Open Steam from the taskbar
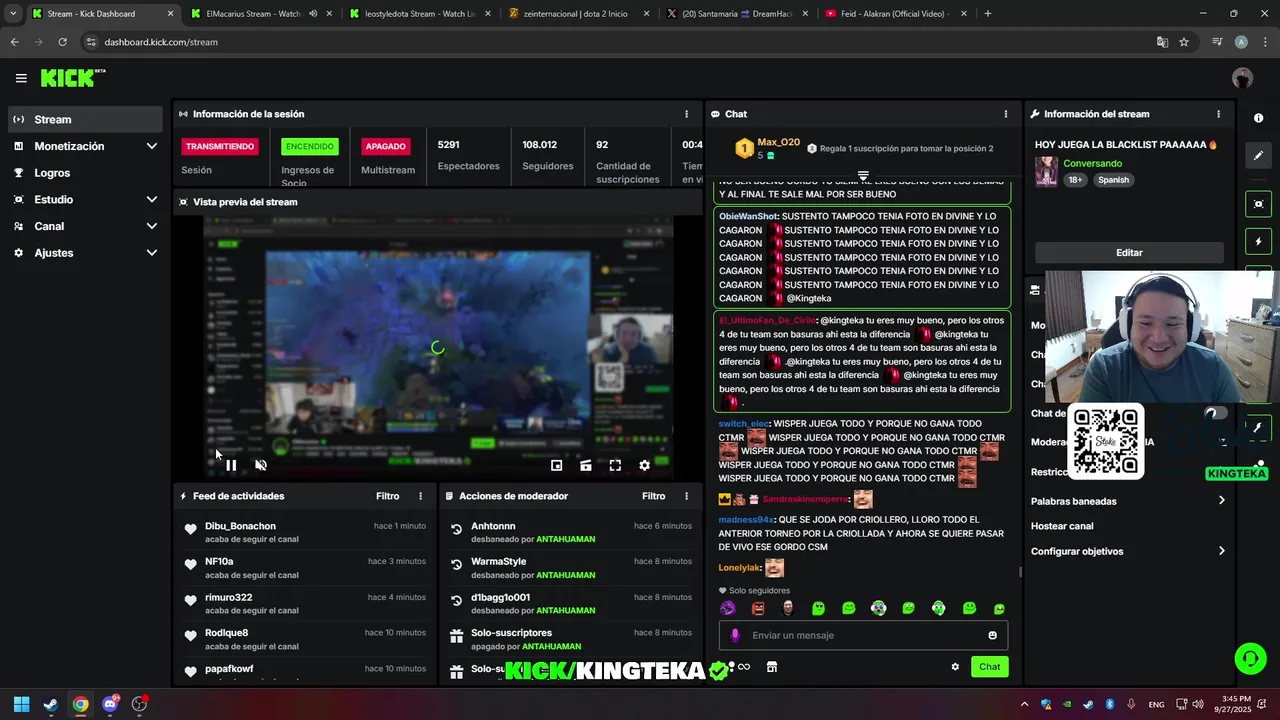1280x720 pixels. coord(51,704)
